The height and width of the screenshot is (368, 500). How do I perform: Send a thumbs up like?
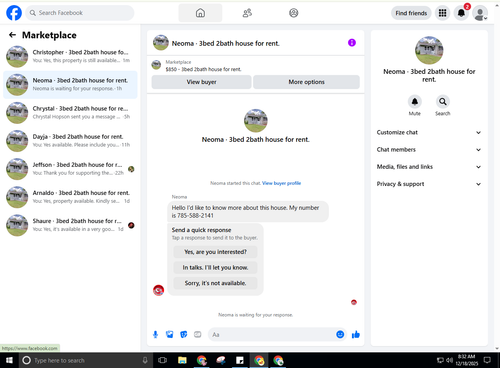(x=356, y=334)
